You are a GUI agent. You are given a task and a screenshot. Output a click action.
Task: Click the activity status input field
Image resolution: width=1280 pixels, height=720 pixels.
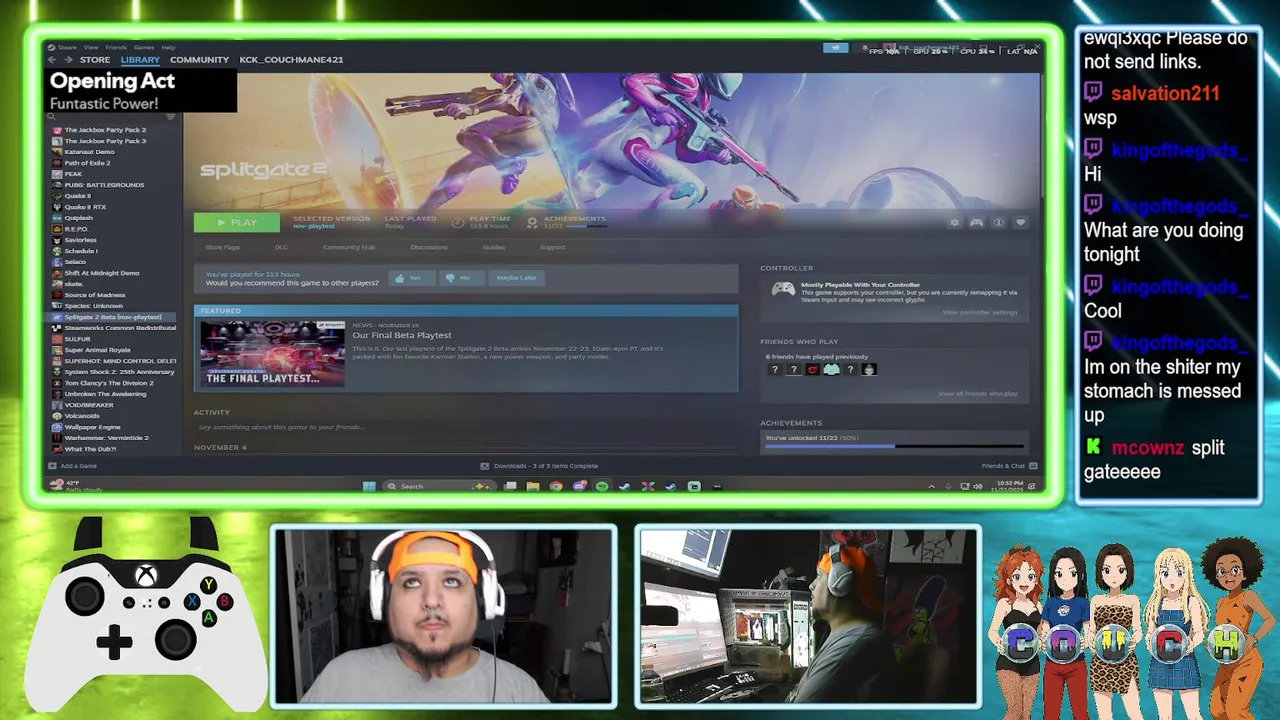(465, 427)
